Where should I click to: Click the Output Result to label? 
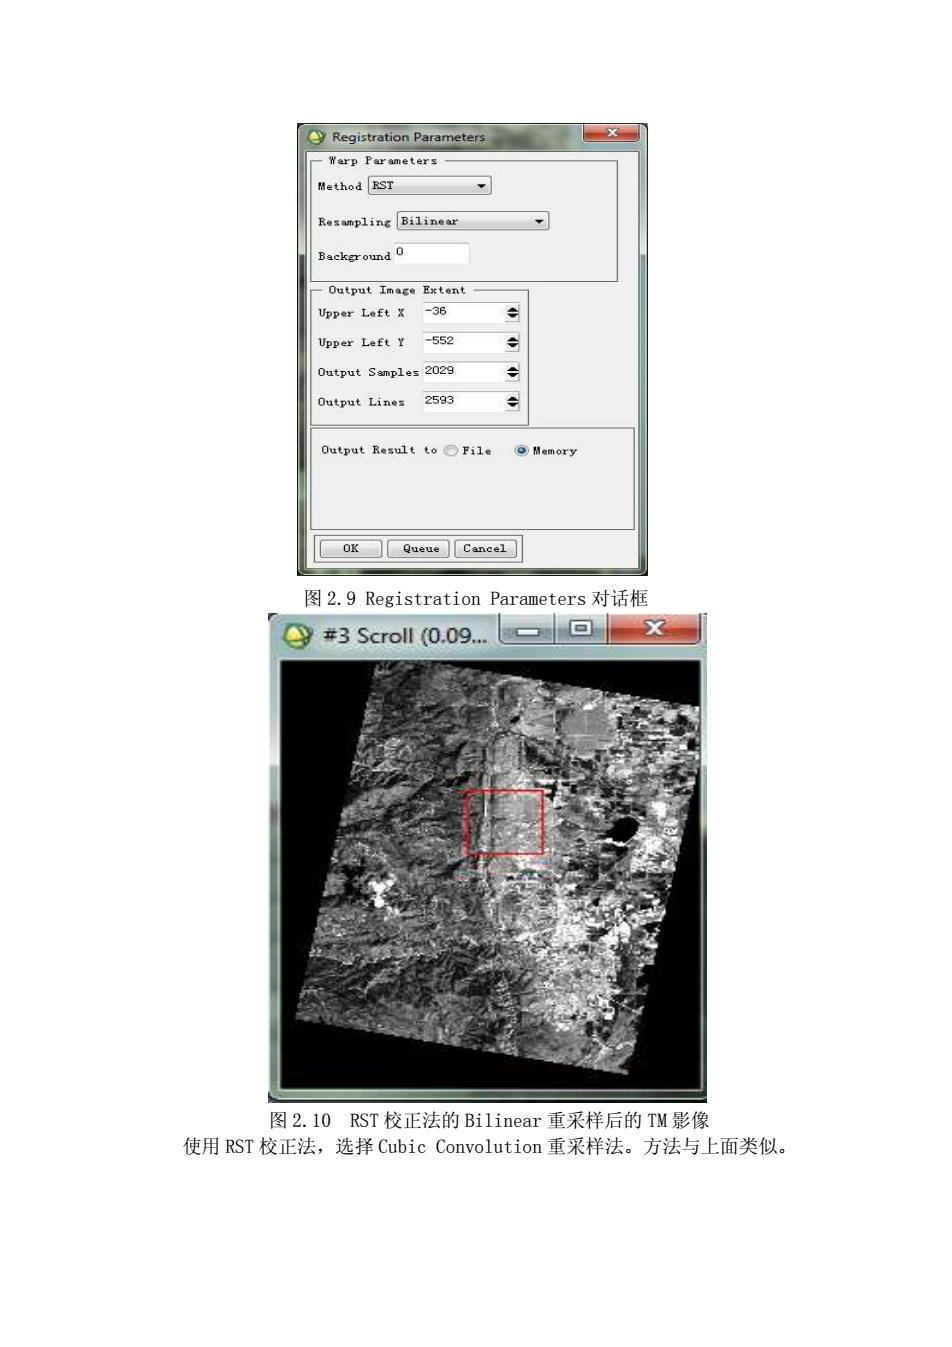point(379,450)
